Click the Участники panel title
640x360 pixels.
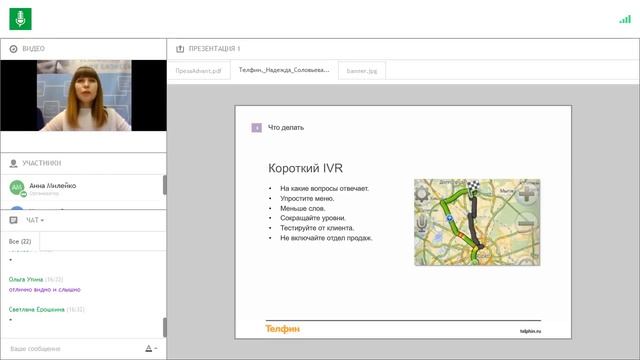click(x=42, y=163)
